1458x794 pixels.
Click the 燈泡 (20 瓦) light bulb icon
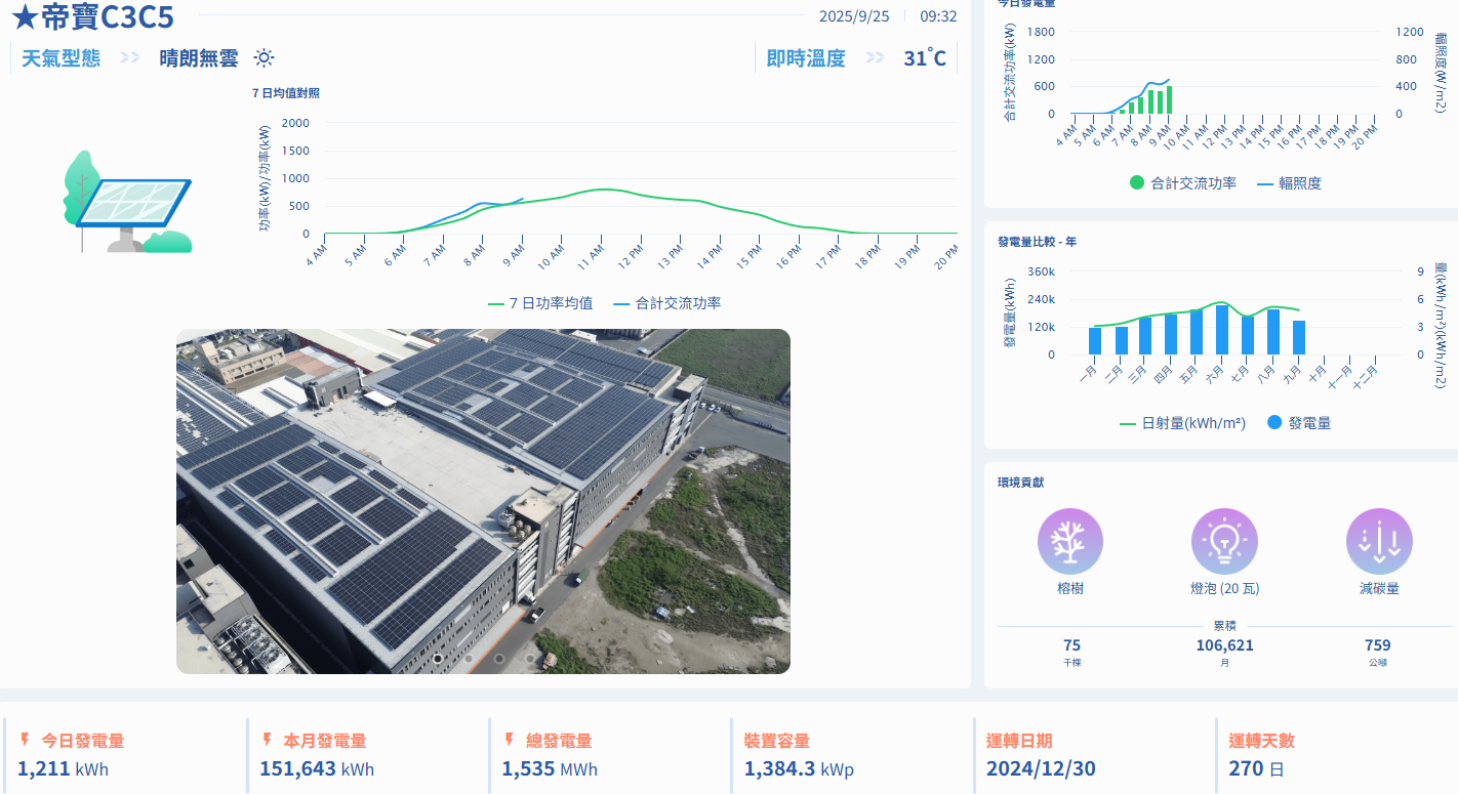[1224, 541]
